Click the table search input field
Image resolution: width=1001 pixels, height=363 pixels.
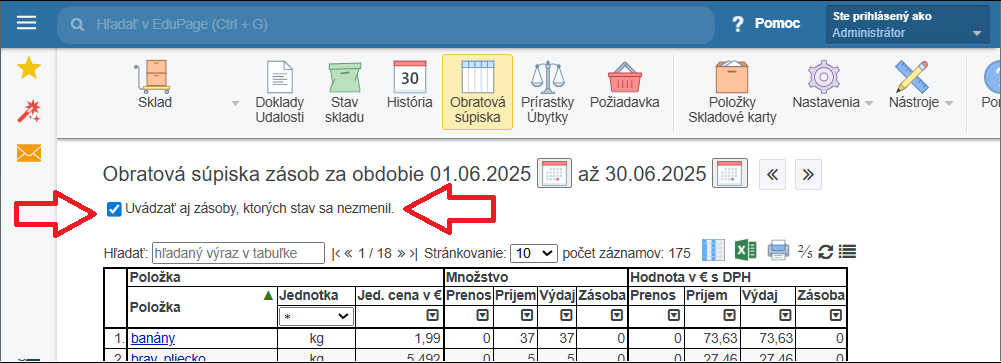pos(238,253)
